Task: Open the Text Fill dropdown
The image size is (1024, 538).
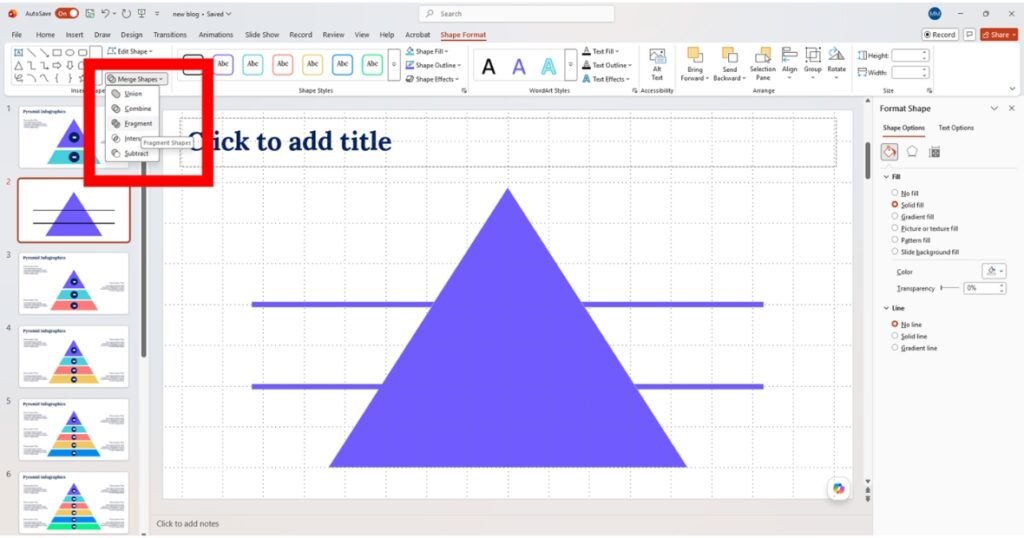Action: point(601,51)
